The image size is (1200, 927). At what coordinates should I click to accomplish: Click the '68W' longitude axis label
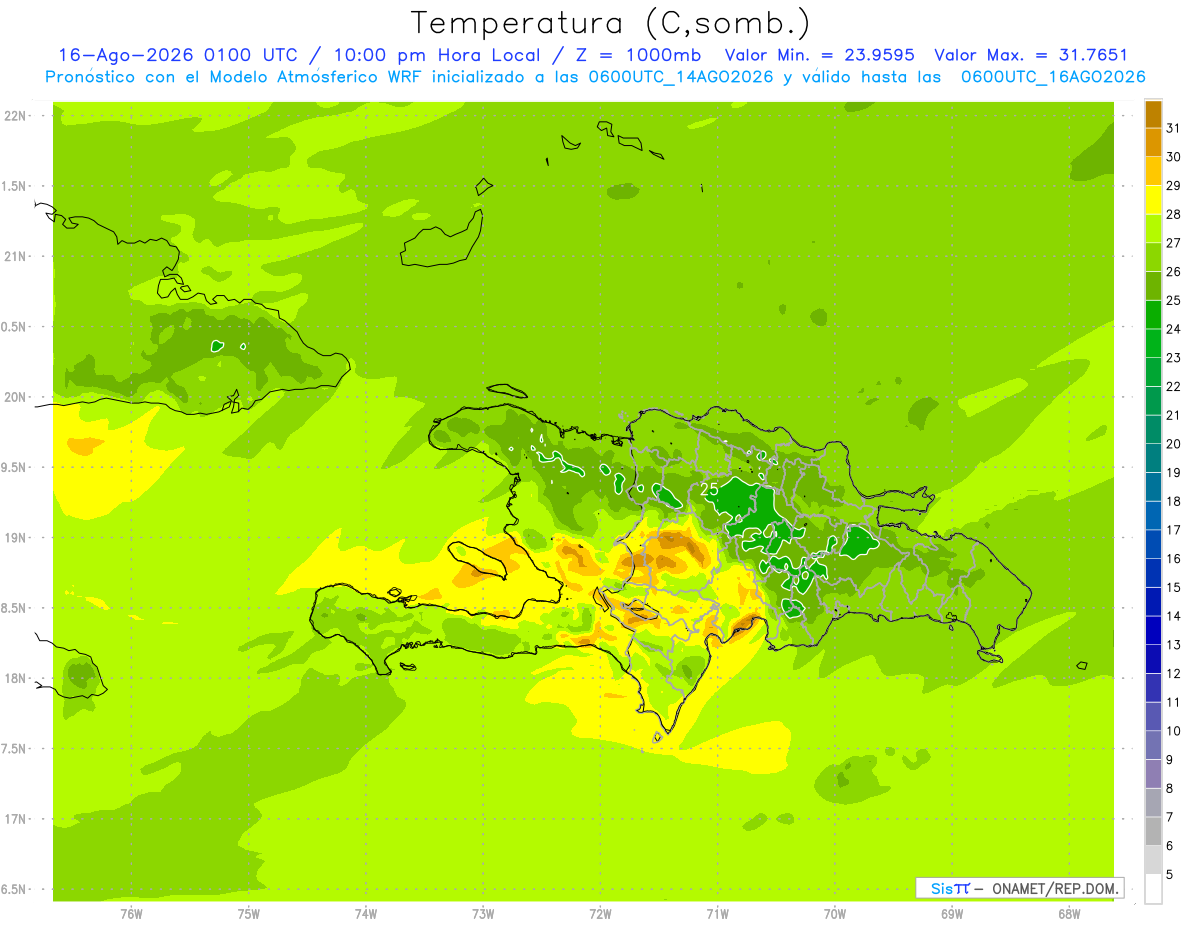[1069, 914]
